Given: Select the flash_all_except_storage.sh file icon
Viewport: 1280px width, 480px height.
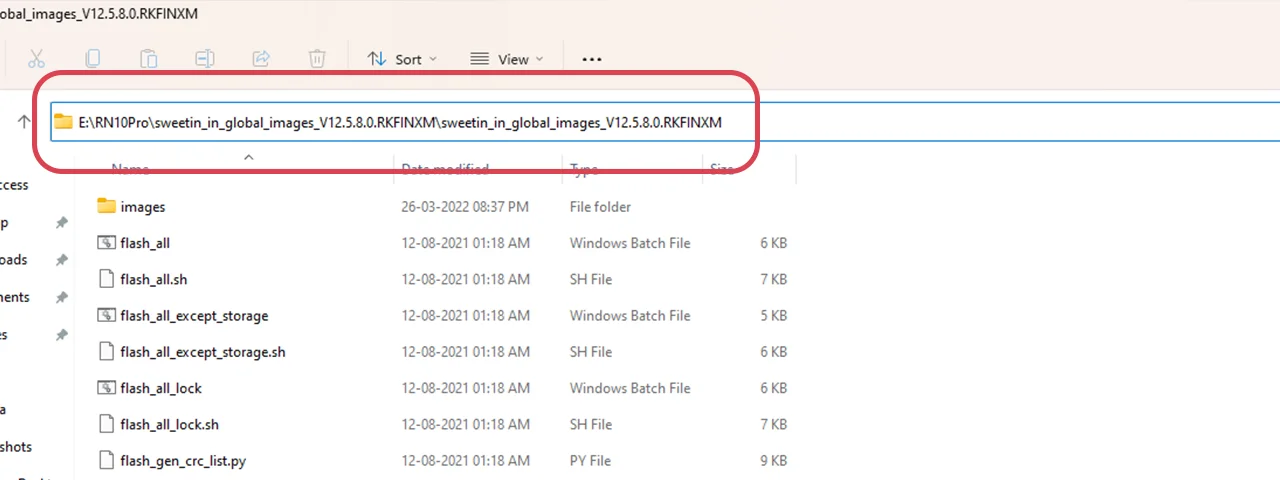Looking at the screenshot, I should [x=107, y=352].
